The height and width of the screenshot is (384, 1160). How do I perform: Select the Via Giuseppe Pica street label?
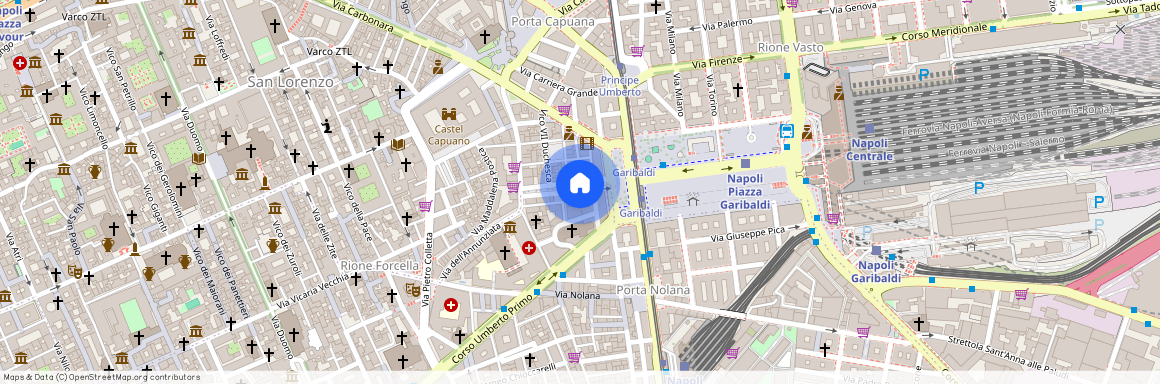pos(747,235)
